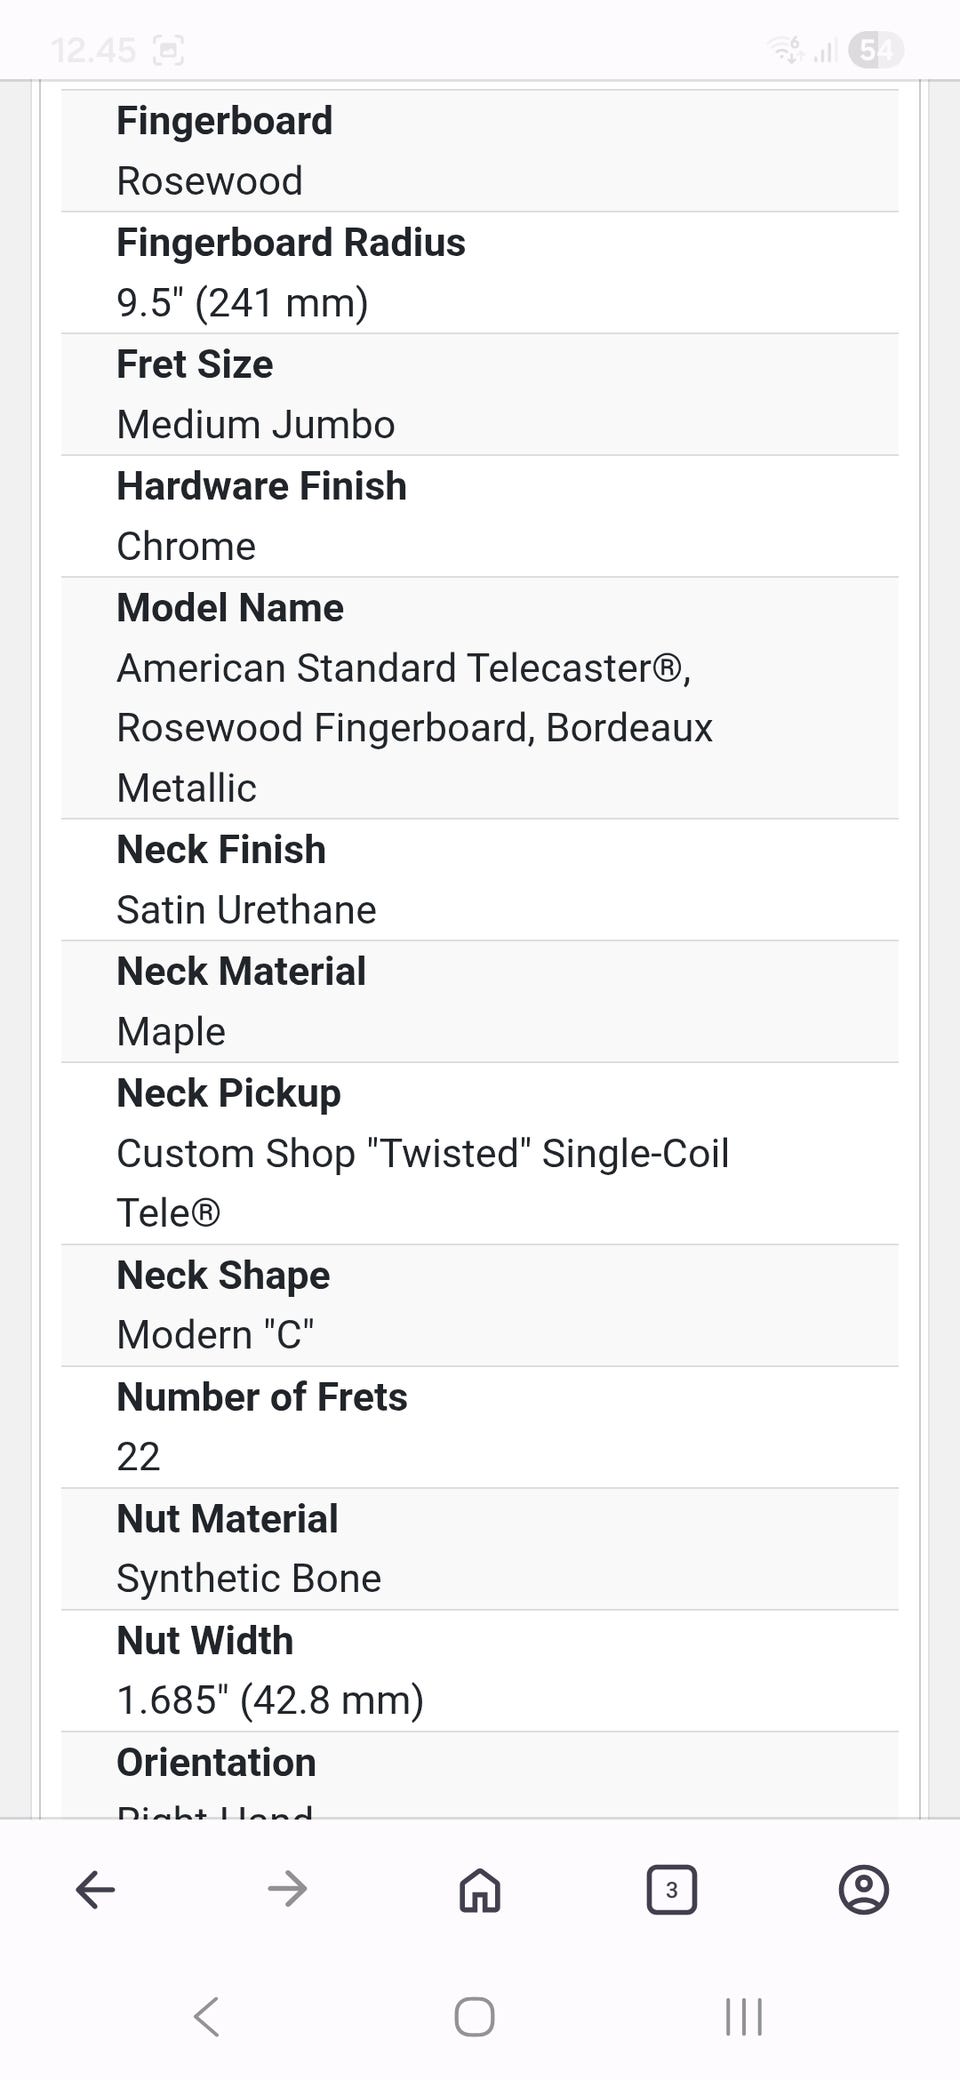This screenshot has height=2080, width=960.
Task: Tap the Number of Frets label
Action: (x=262, y=1397)
